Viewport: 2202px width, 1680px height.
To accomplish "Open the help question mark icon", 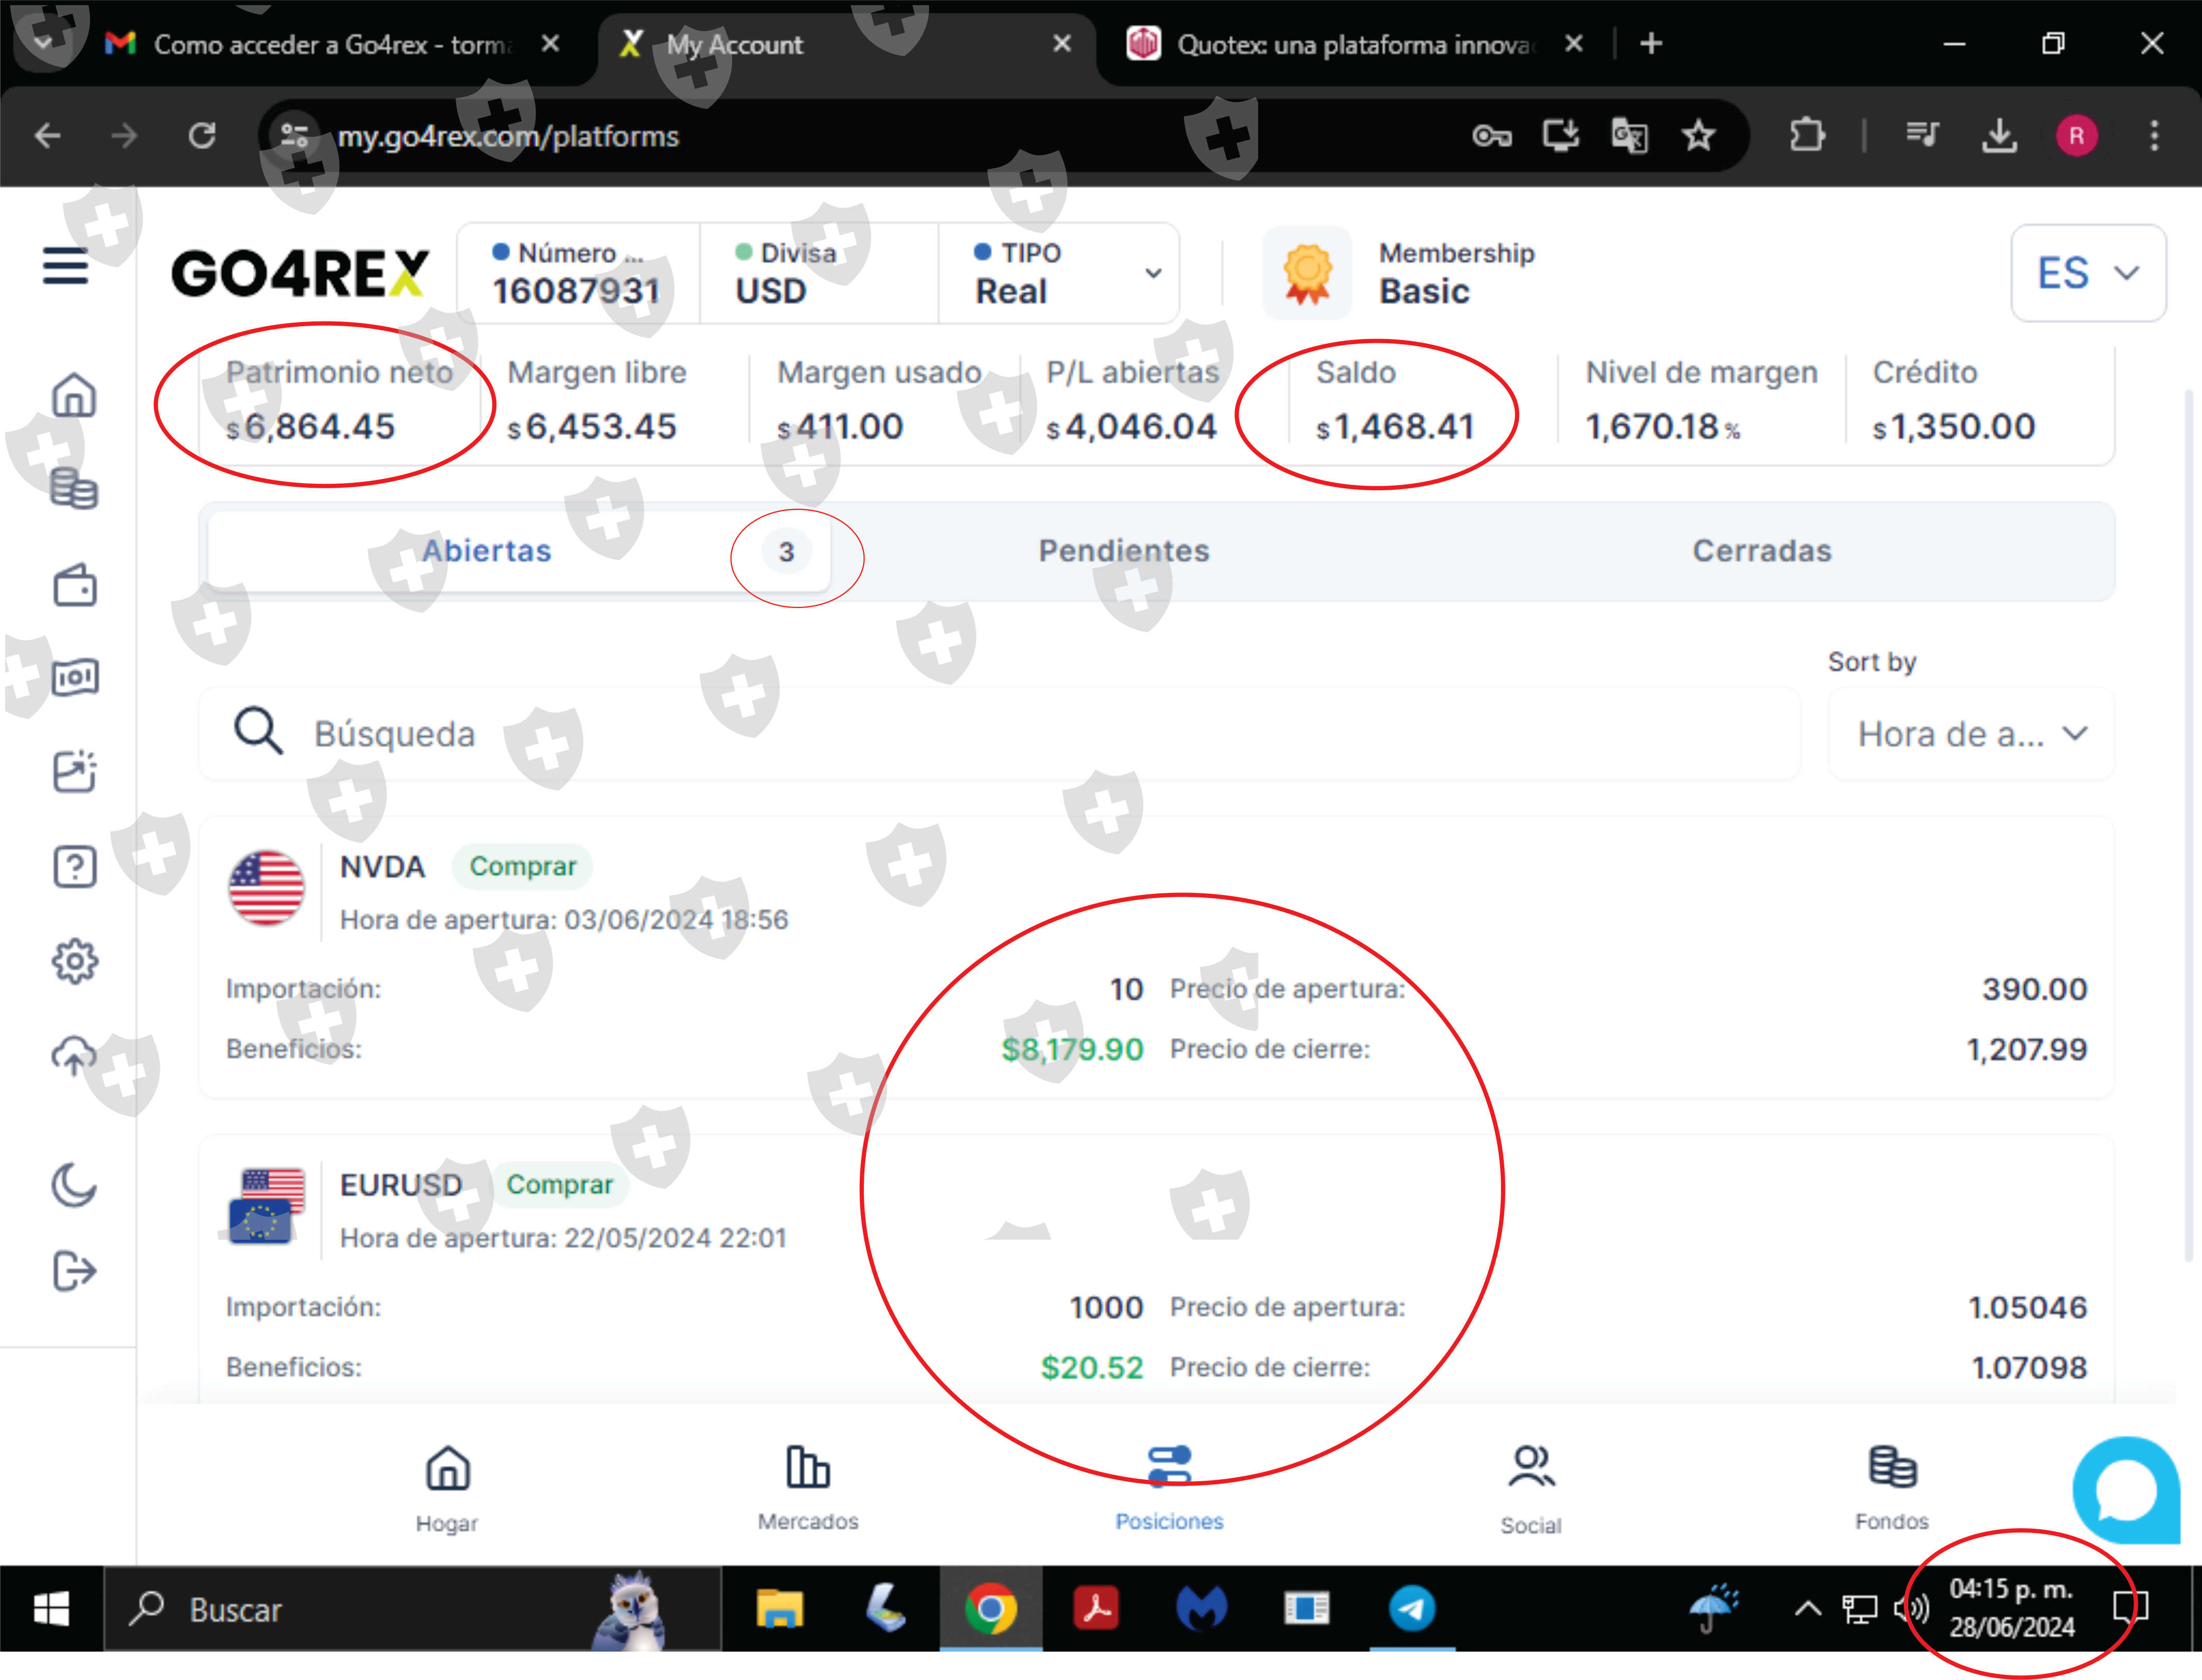I will coord(74,866).
